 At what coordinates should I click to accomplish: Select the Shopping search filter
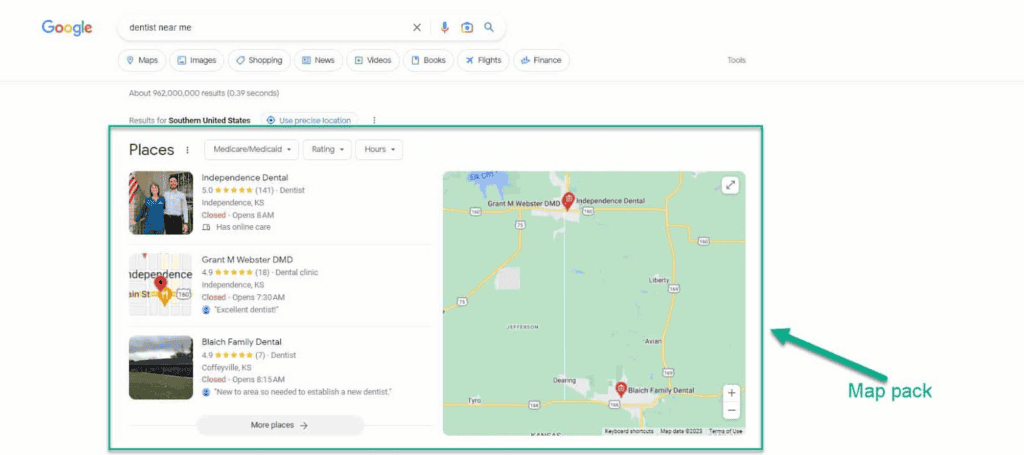(x=259, y=60)
